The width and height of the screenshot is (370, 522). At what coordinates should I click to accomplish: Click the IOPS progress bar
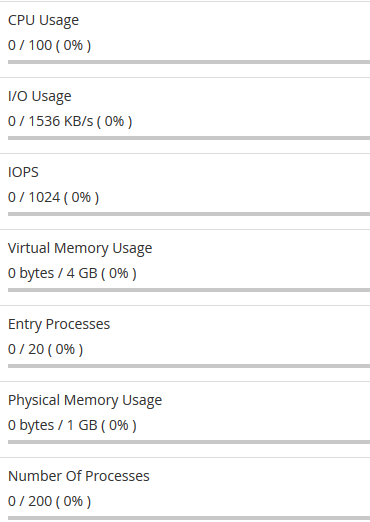(x=189, y=214)
